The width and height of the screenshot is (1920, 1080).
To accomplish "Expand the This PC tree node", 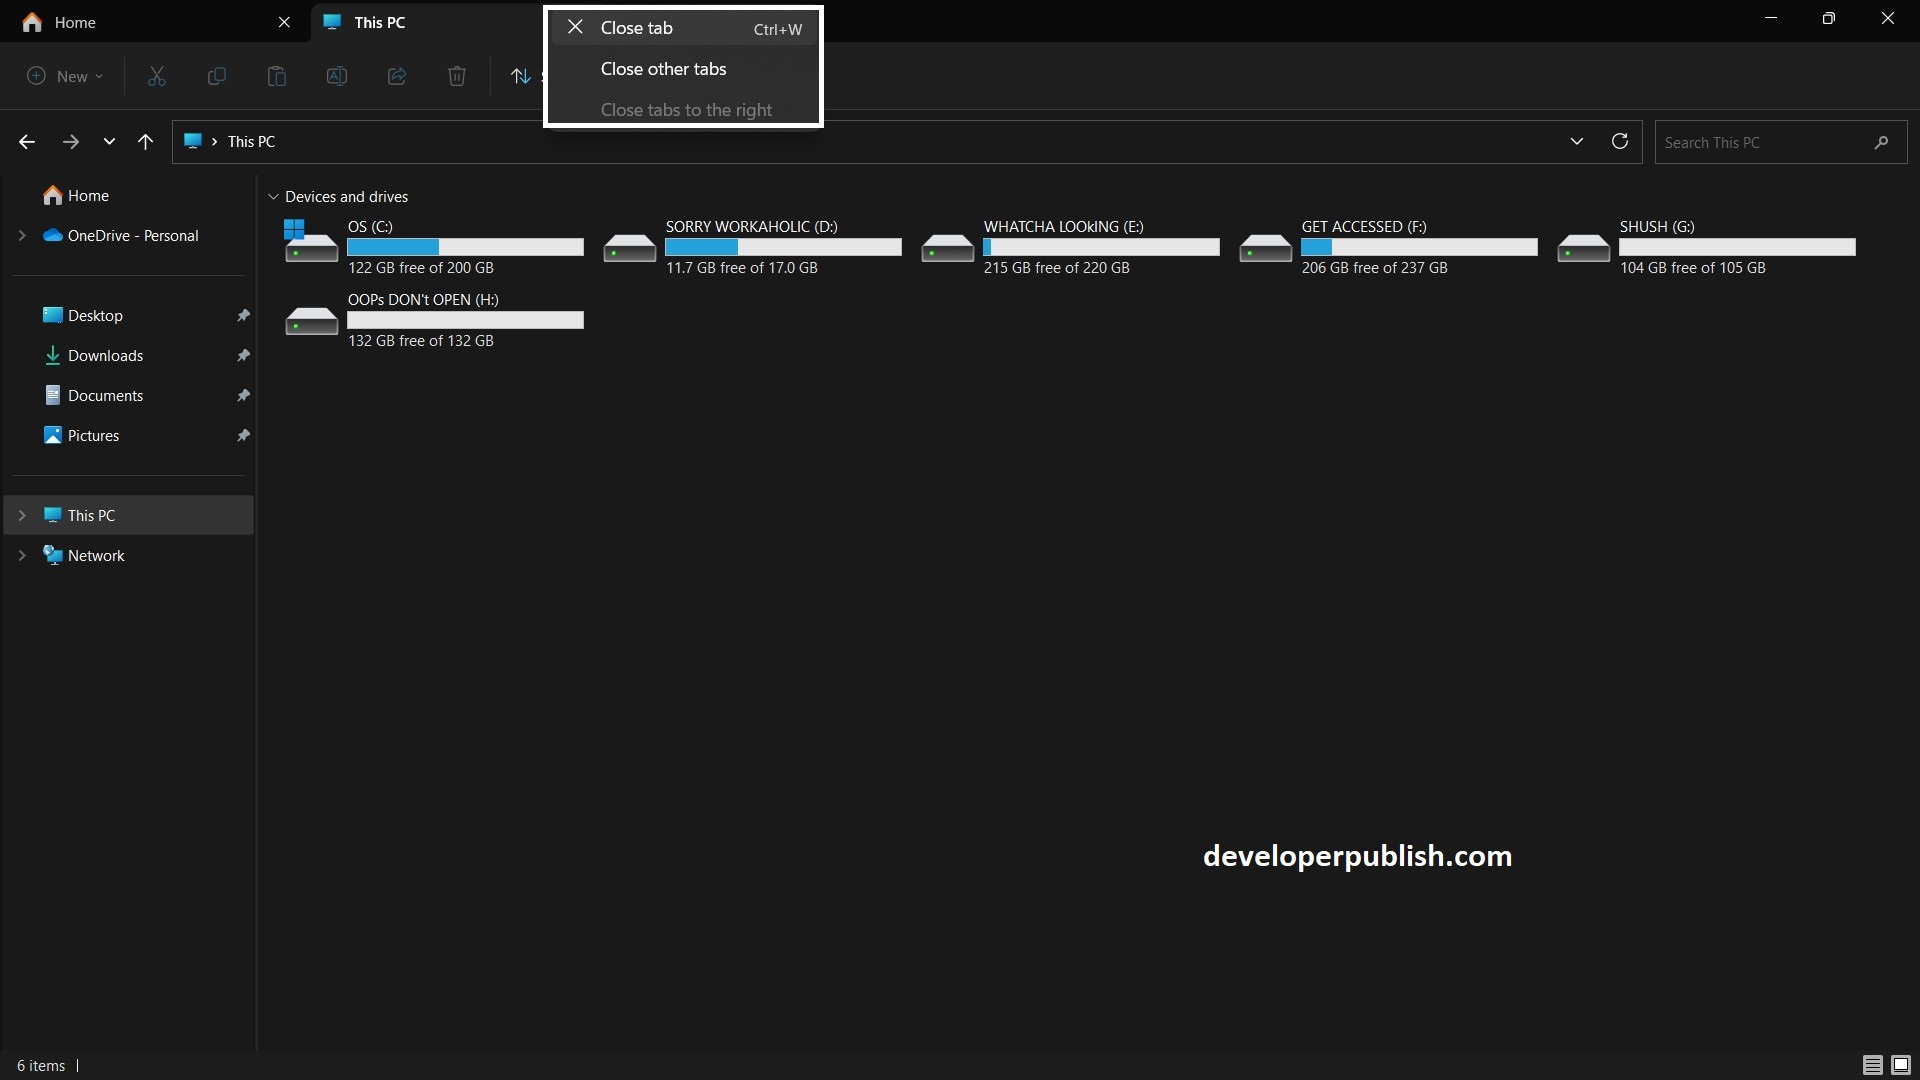I will click(22, 516).
